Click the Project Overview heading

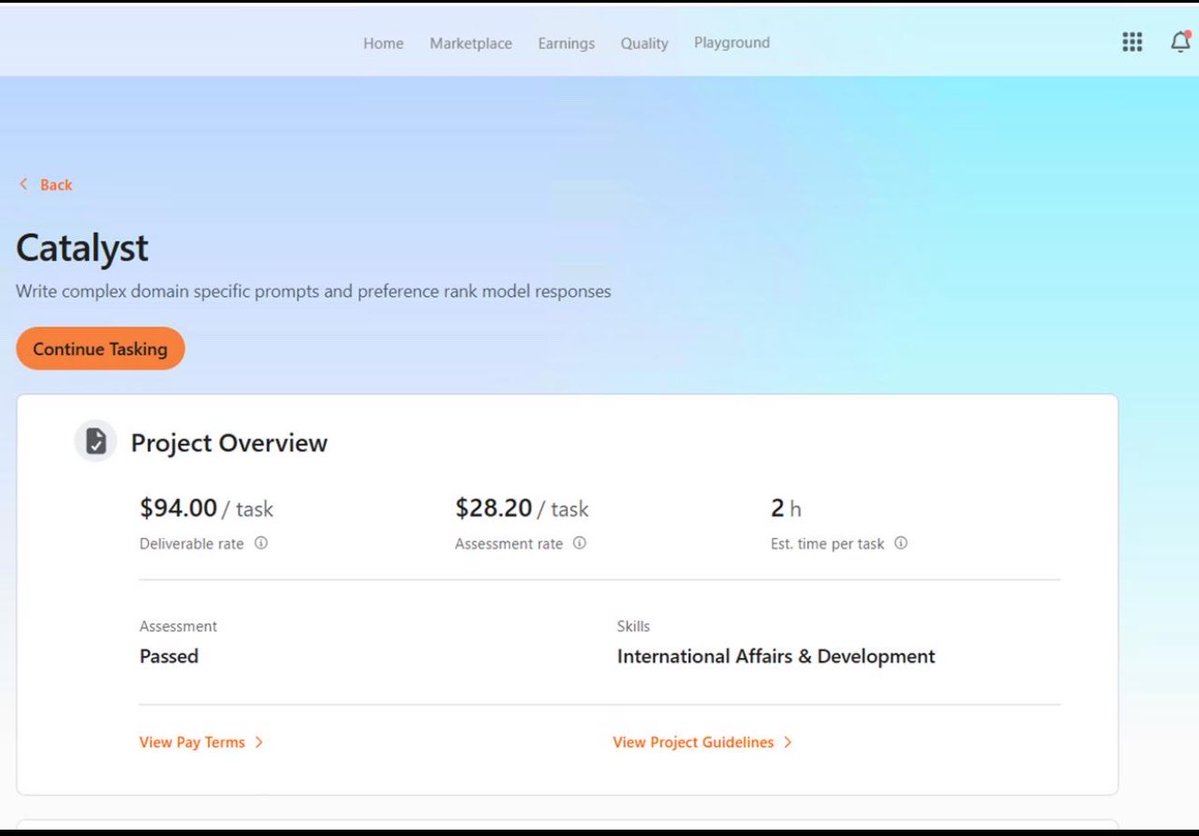point(229,443)
